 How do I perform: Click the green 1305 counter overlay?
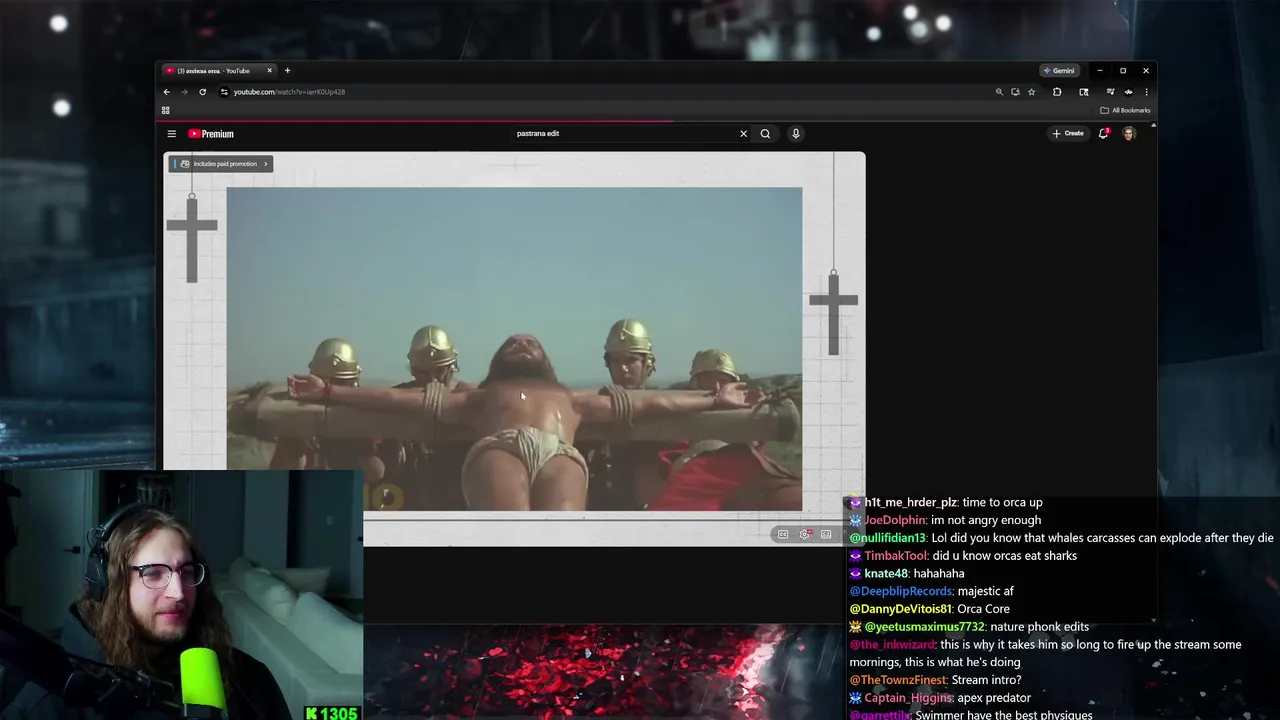click(332, 713)
